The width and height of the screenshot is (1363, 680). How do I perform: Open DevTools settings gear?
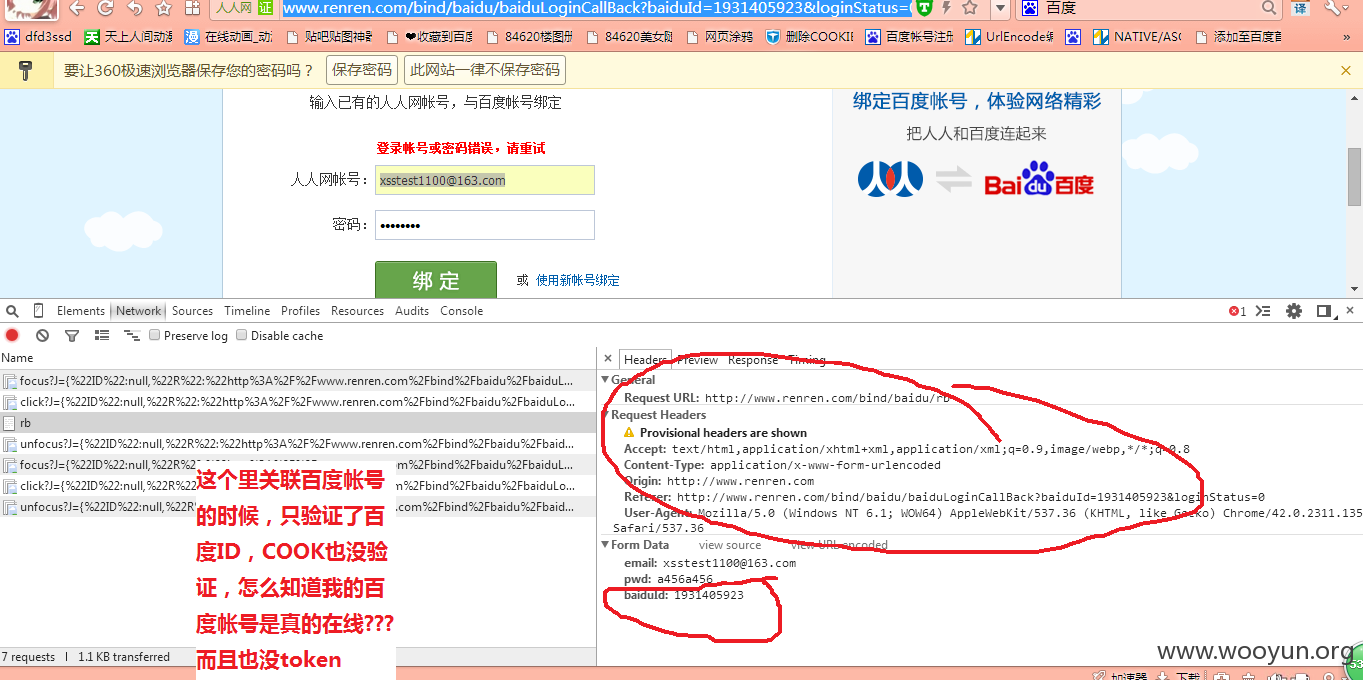(1294, 311)
